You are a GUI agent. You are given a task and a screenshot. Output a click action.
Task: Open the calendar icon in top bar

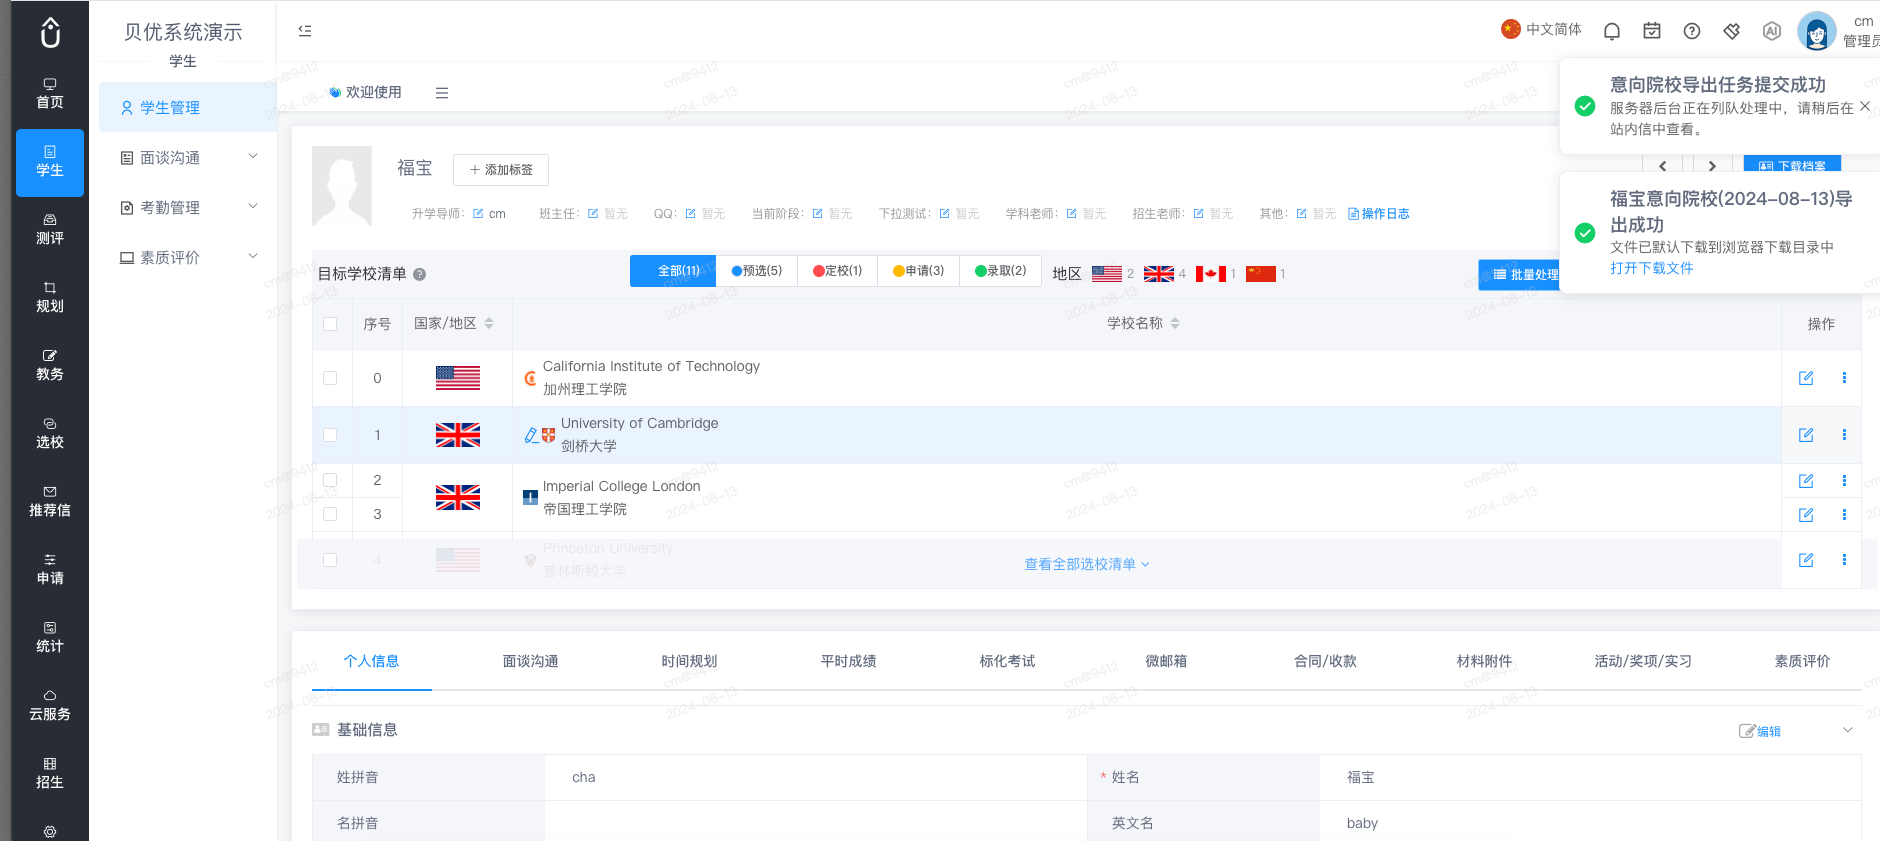pos(1652,31)
